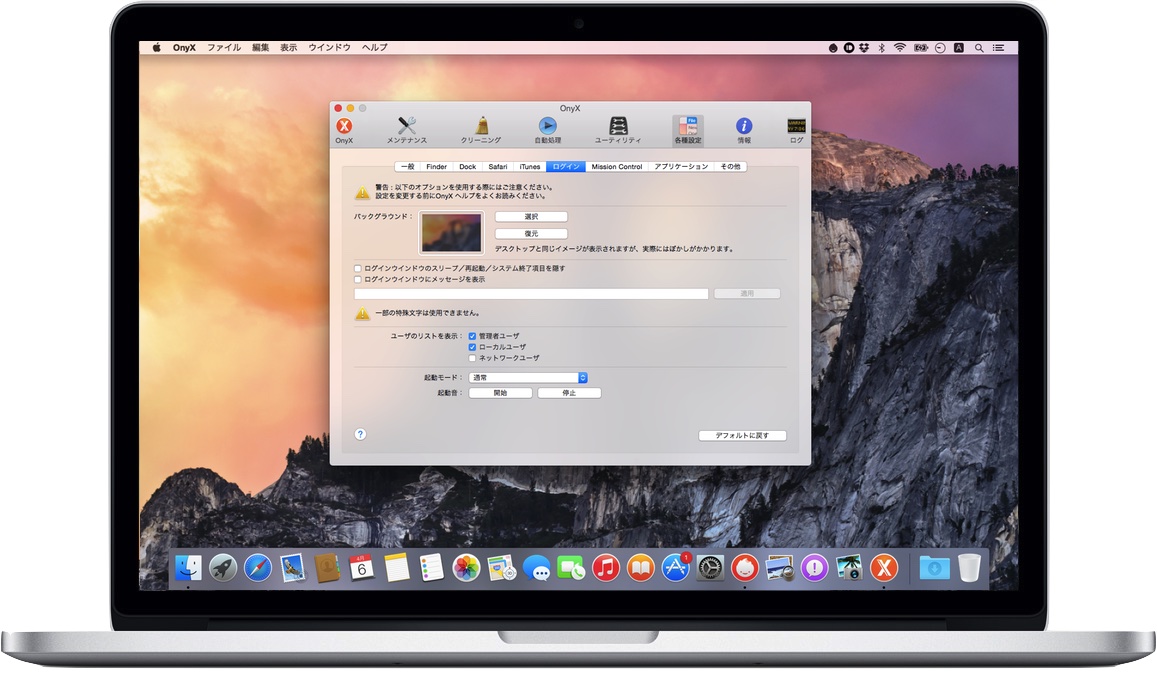Image resolution: width=1157 pixels, height=677 pixels.
Task: Switch to the Safari tab
Action: point(497,167)
